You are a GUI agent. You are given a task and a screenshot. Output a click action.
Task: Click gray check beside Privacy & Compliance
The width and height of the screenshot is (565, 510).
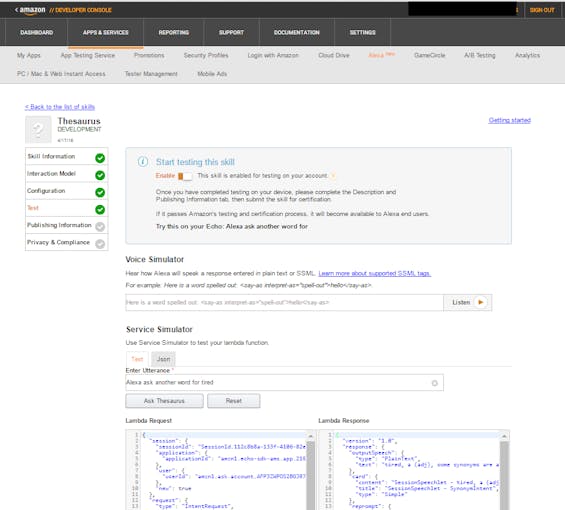(100, 244)
